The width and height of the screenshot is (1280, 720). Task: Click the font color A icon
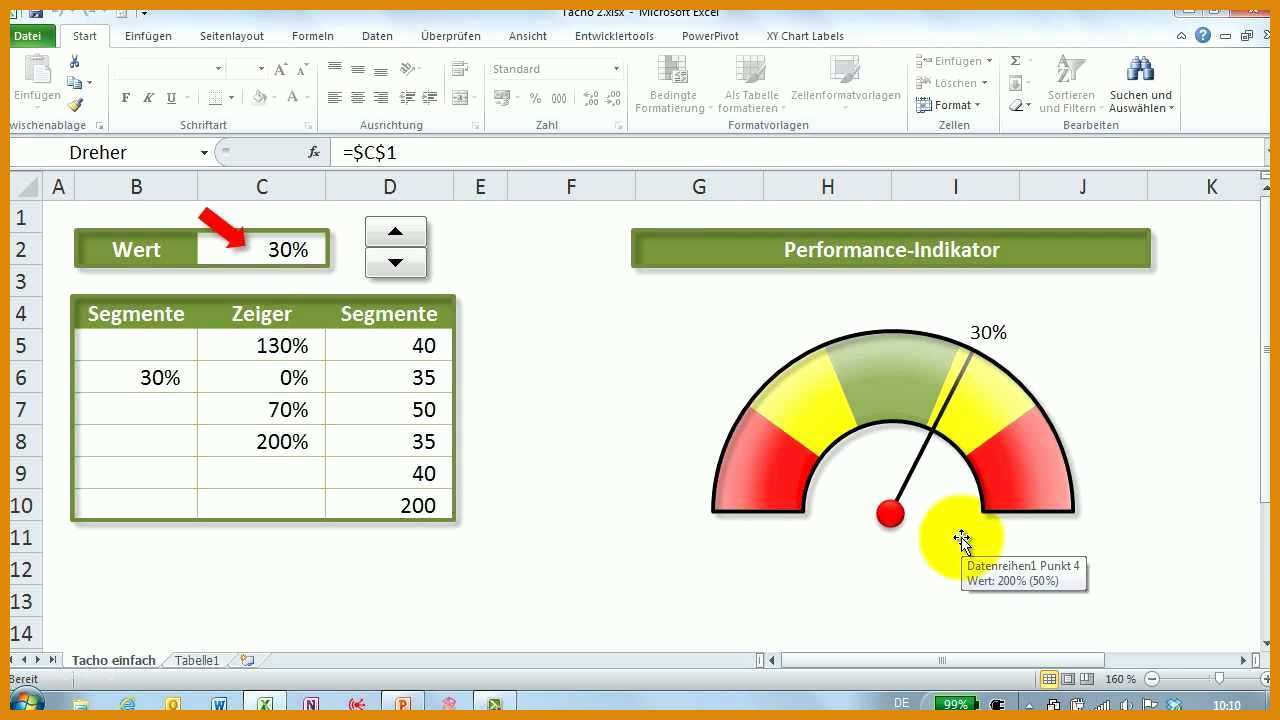pyautogui.click(x=293, y=98)
